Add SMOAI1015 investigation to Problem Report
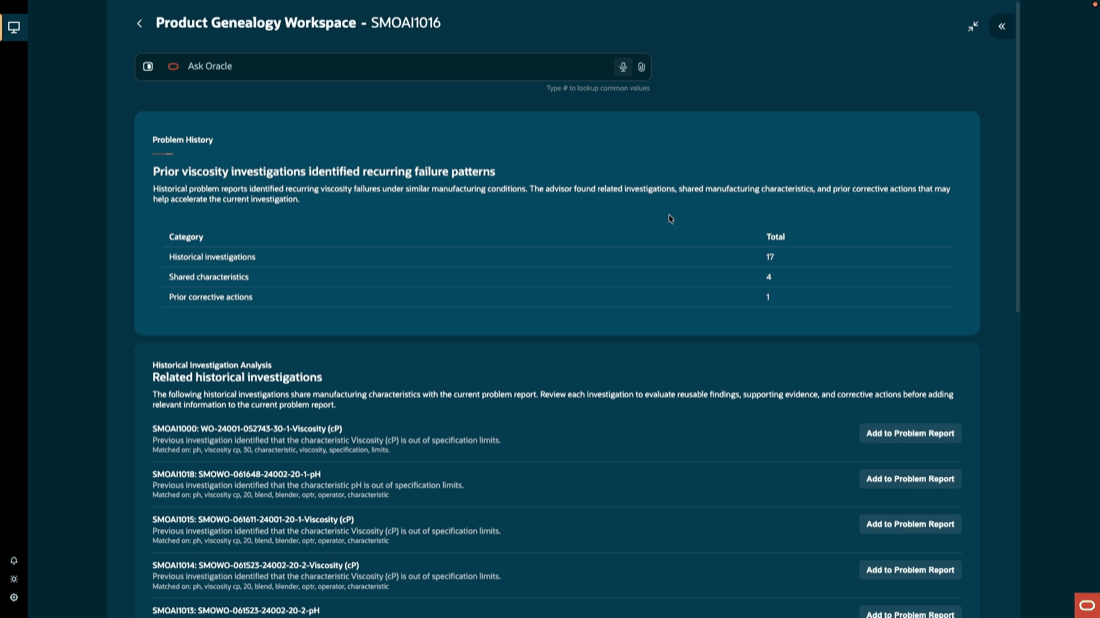 [910, 524]
